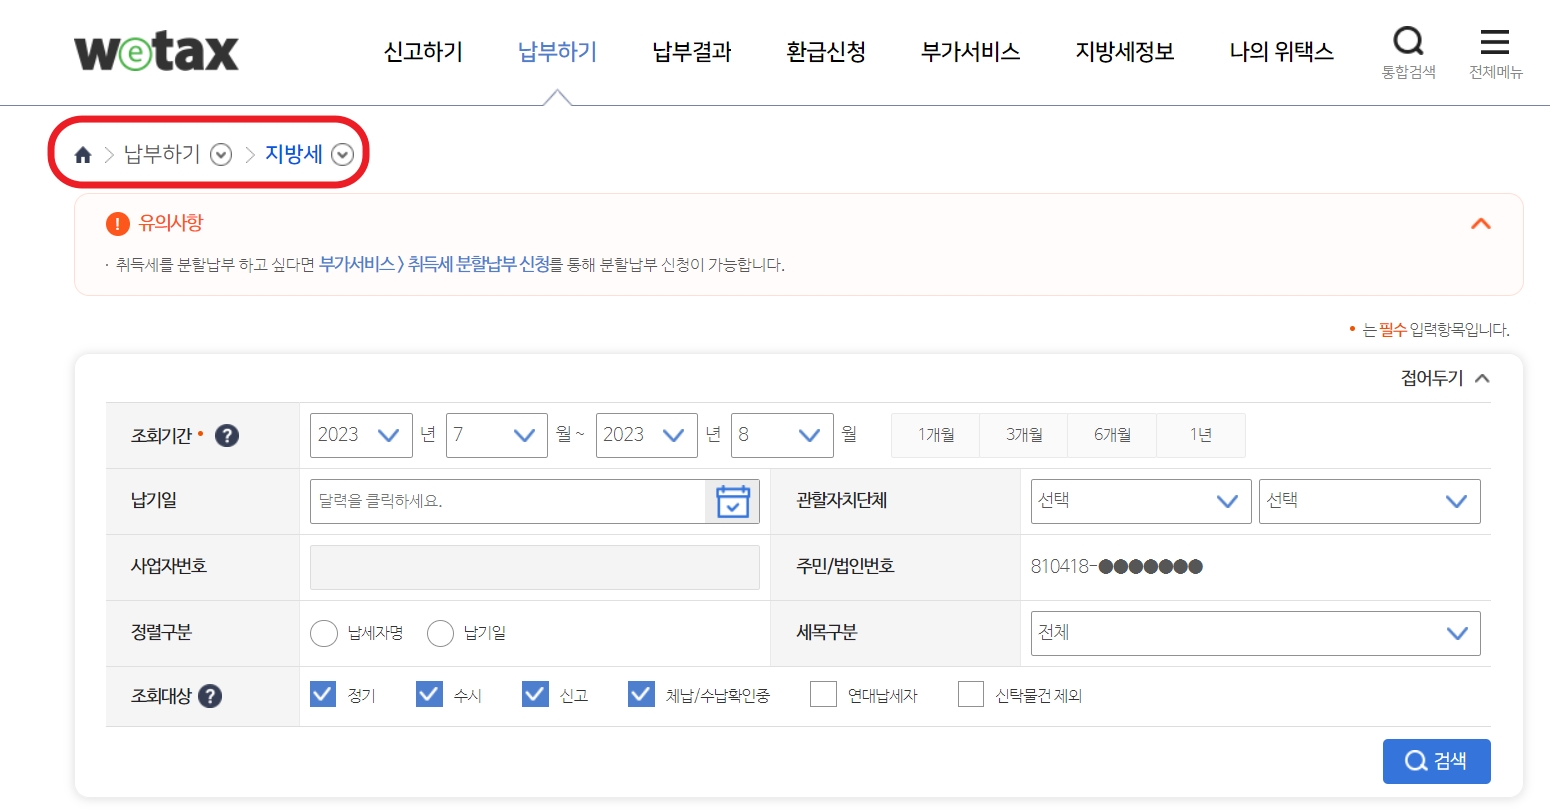Open the first 관할자치단체 선택 dropdown

(x=1140, y=501)
